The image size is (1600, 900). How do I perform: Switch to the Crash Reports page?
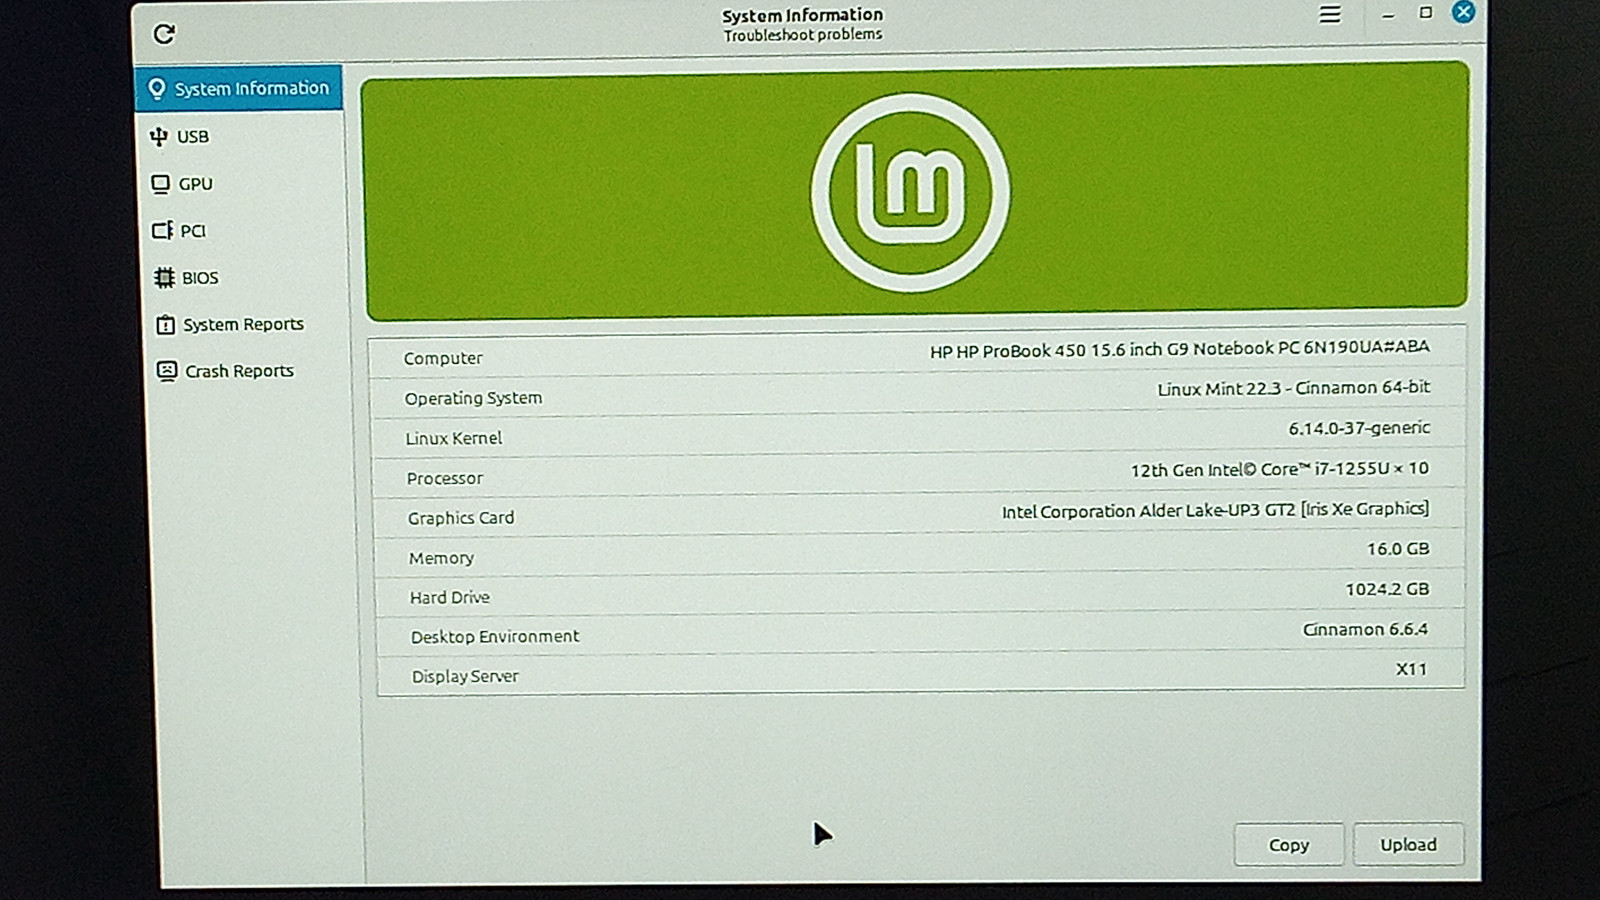coord(239,371)
